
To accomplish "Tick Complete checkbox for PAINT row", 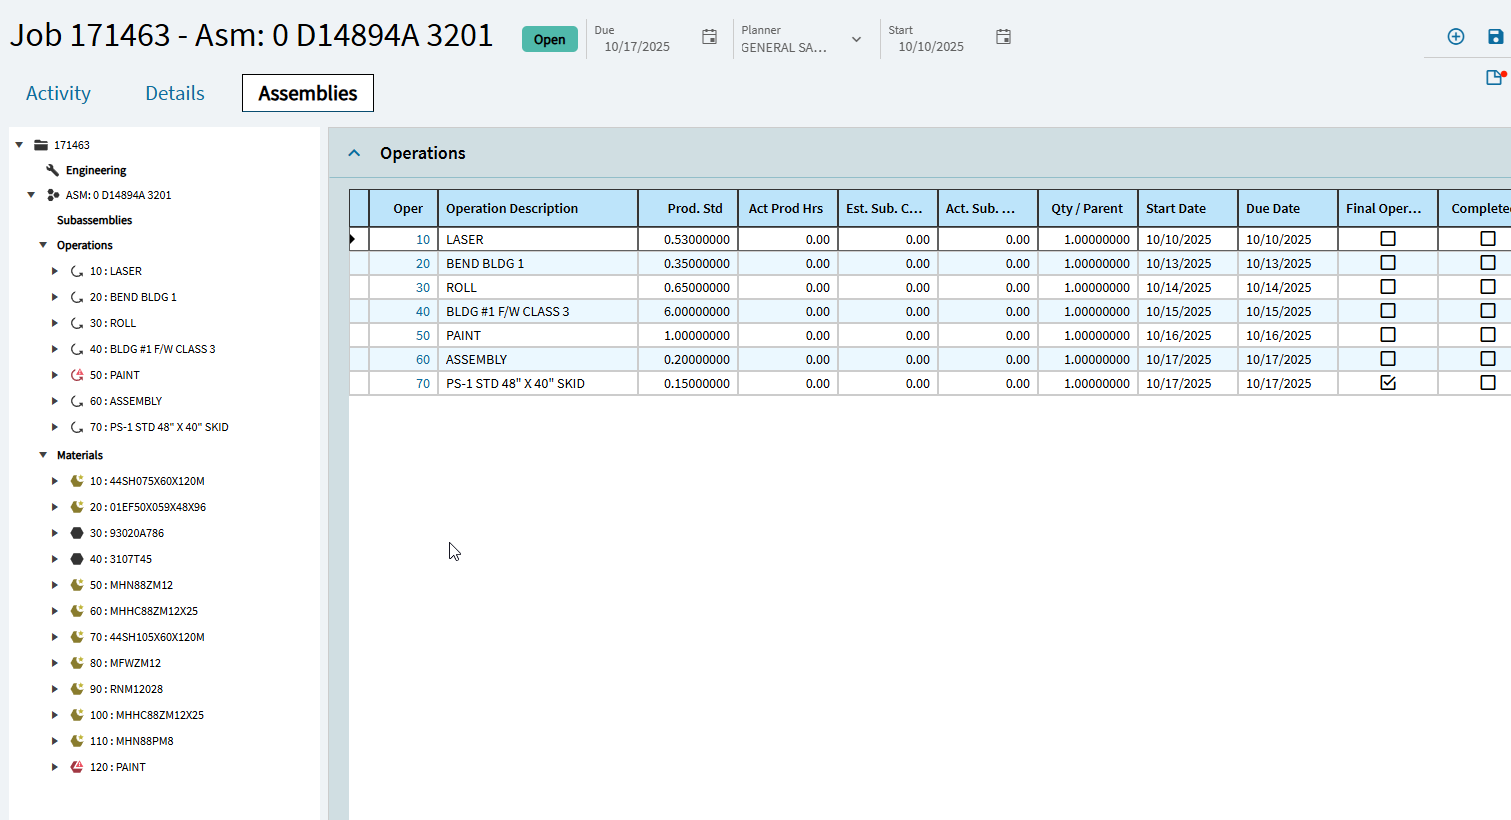I will (1488, 335).
